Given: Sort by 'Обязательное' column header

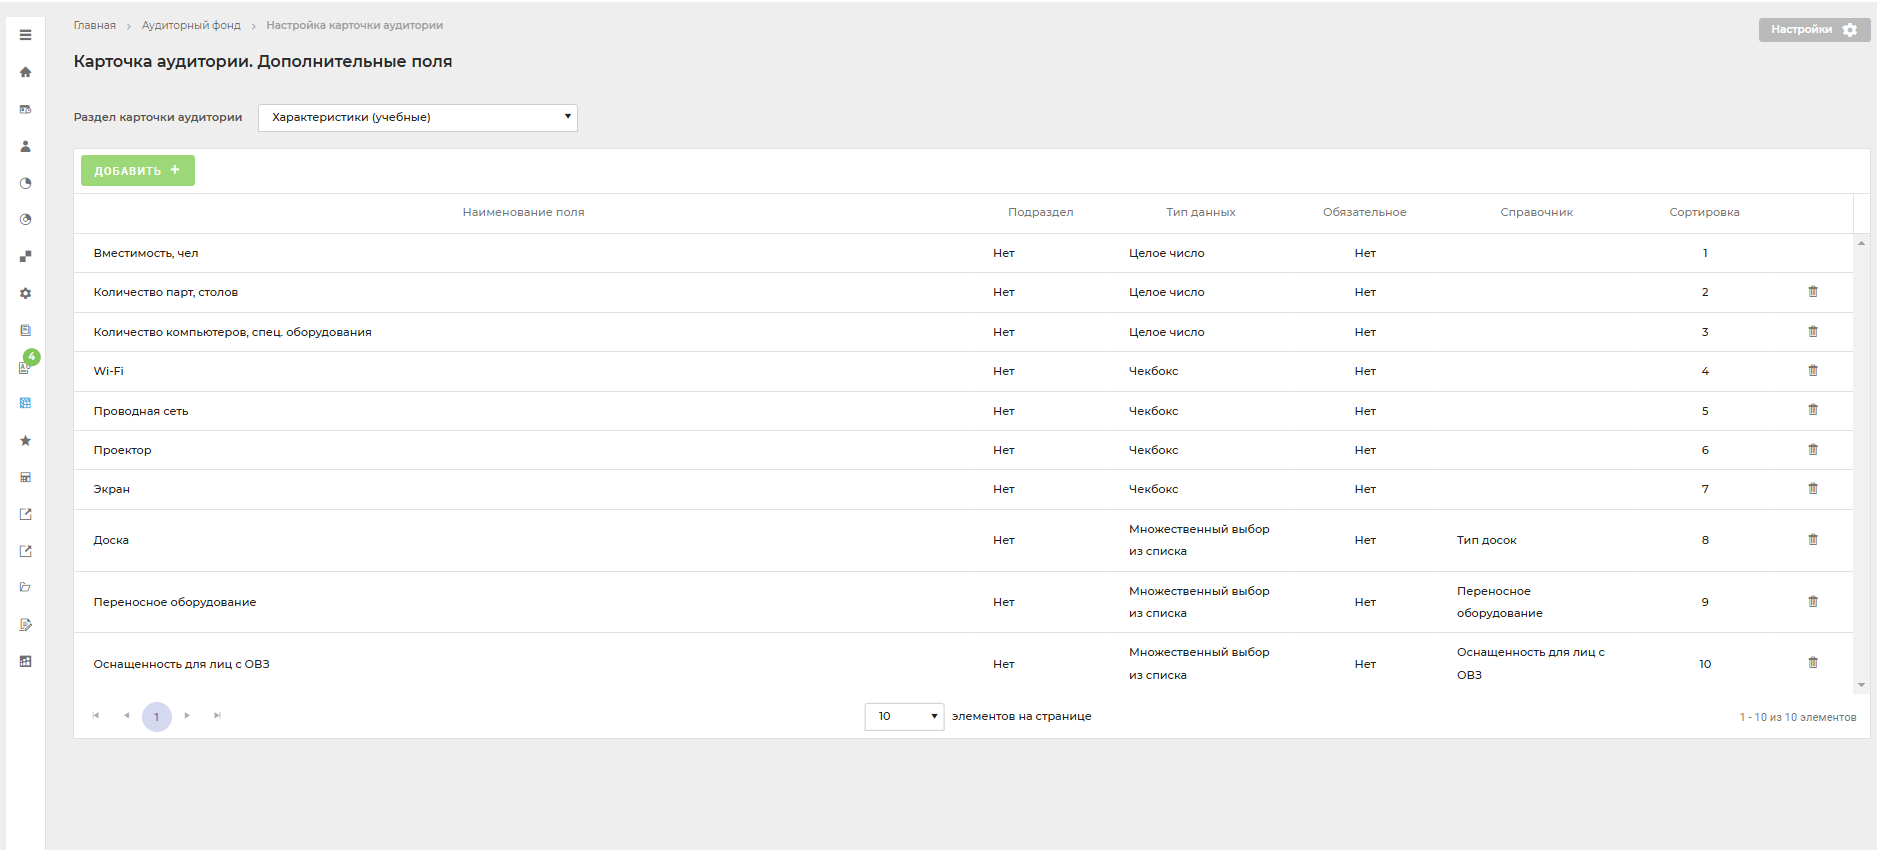Looking at the screenshot, I should point(1364,212).
